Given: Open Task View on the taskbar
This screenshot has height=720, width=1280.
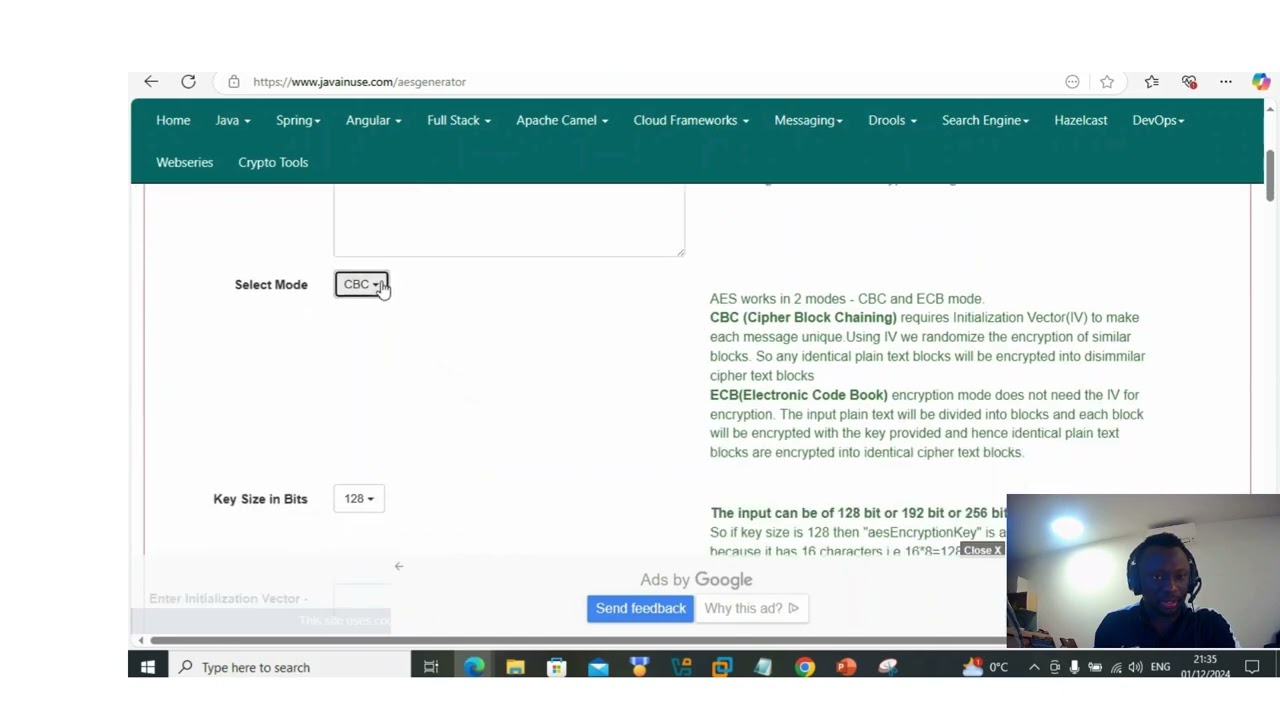Looking at the screenshot, I should click(x=431, y=667).
